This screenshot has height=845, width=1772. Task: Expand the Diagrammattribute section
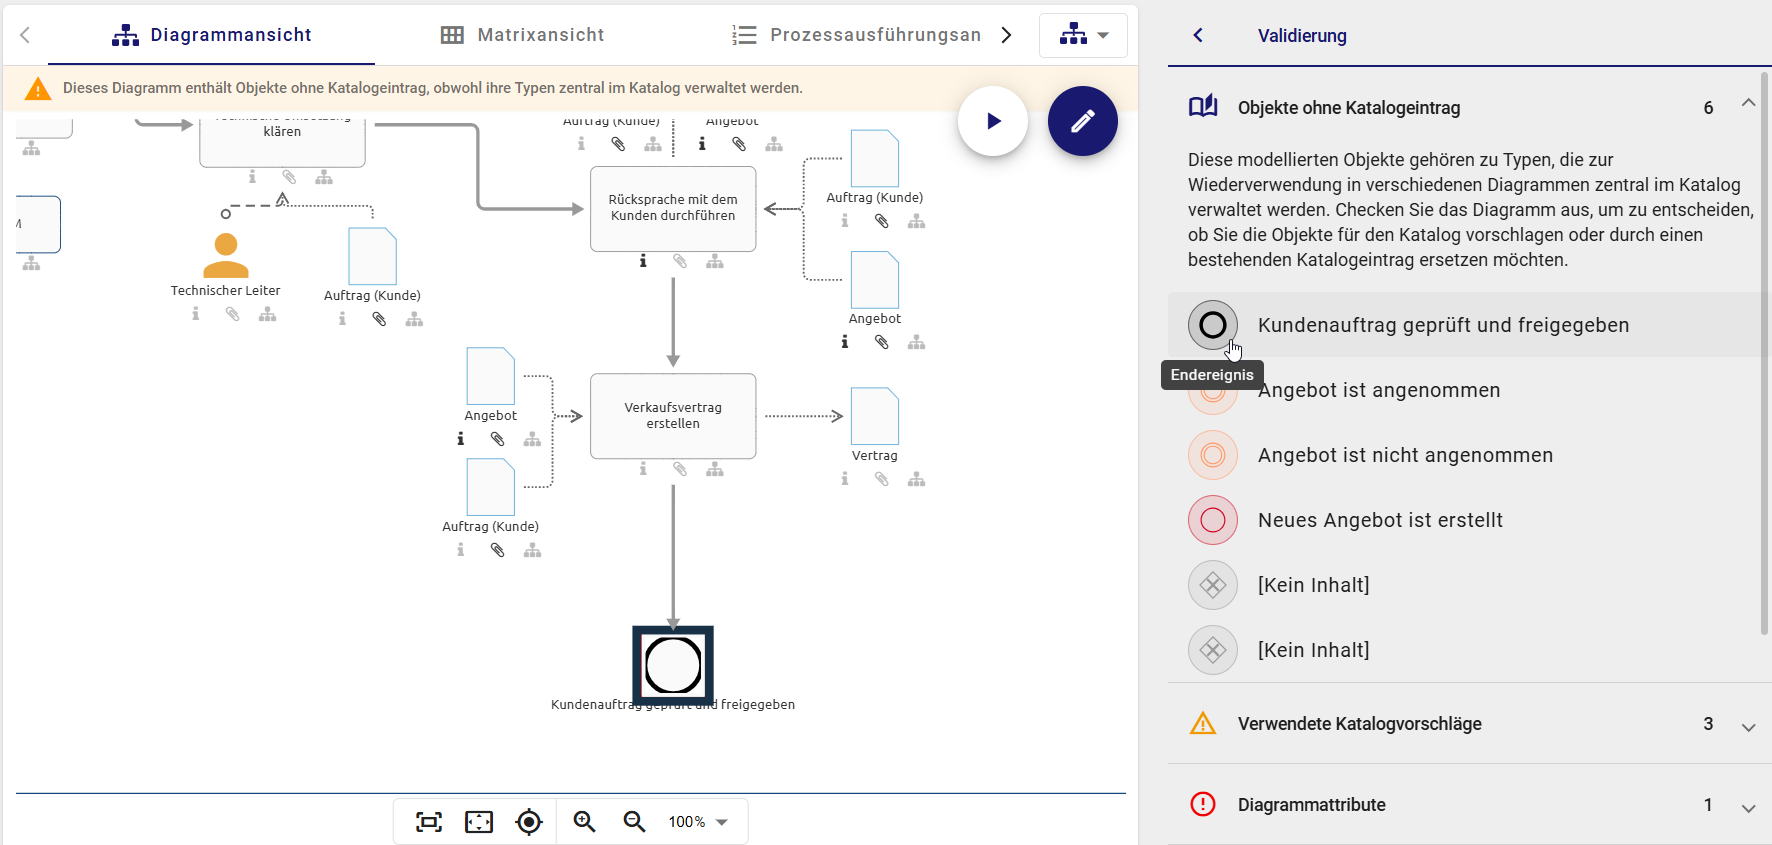pos(1748,808)
